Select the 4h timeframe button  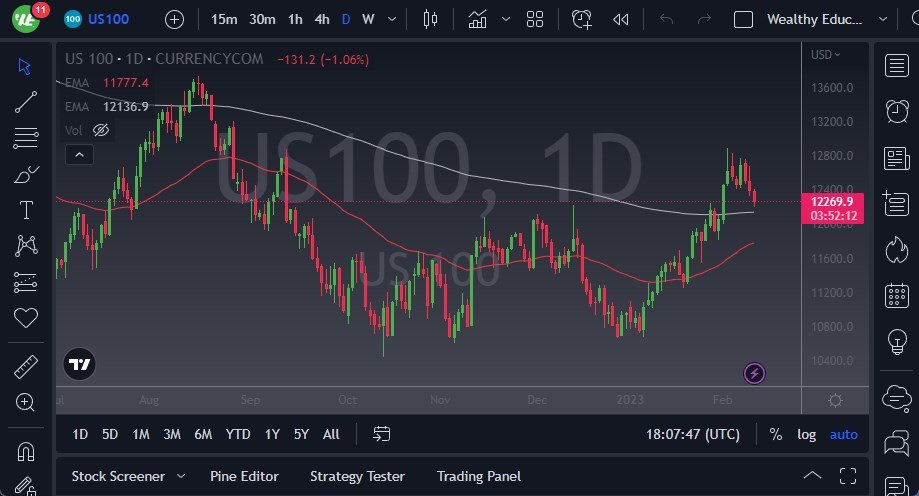[x=321, y=19]
